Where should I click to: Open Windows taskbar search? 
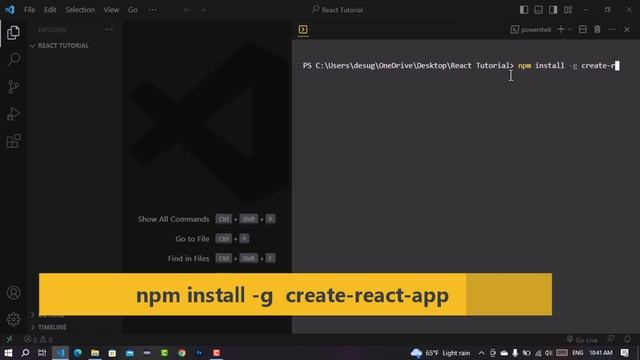(25, 353)
